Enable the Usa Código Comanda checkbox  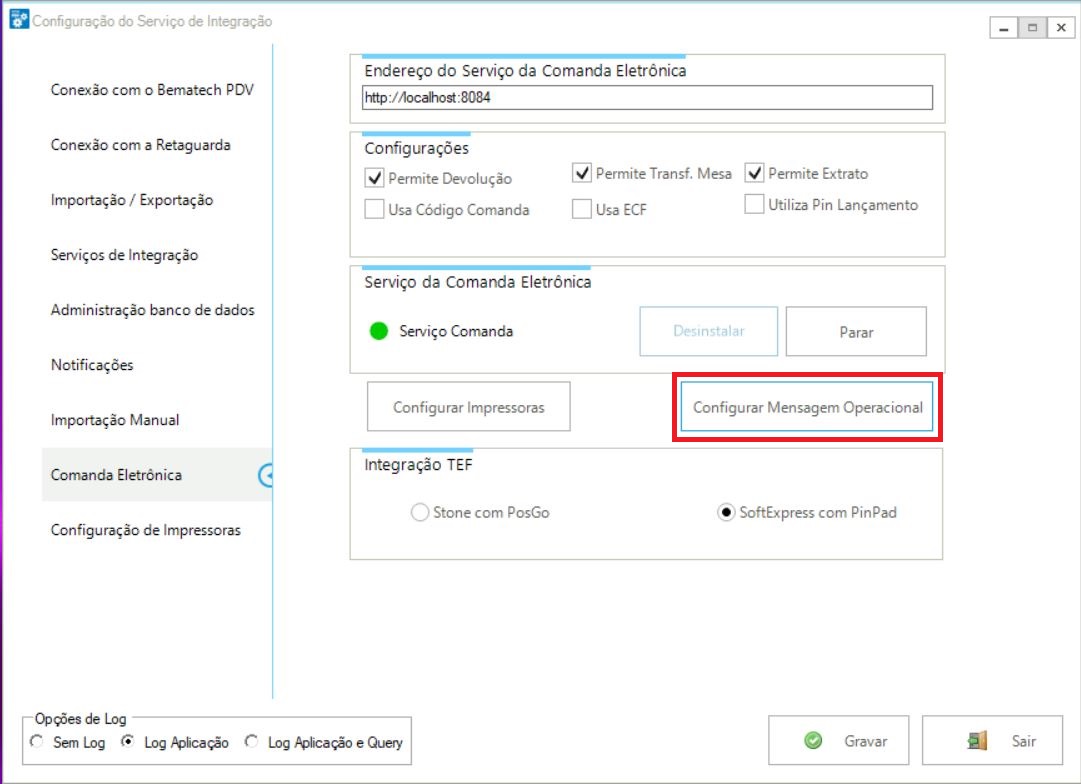click(x=374, y=209)
